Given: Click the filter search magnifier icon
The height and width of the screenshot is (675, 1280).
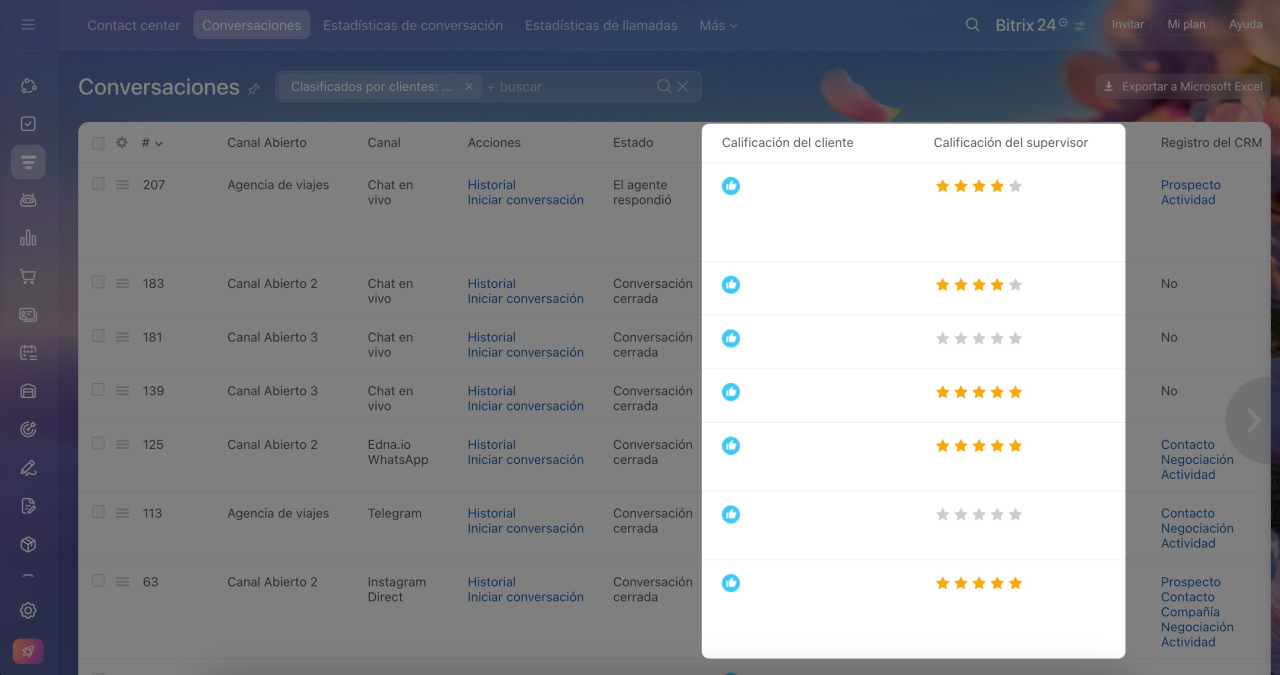Looking at the screenshot, I should [x=664, y=87].
